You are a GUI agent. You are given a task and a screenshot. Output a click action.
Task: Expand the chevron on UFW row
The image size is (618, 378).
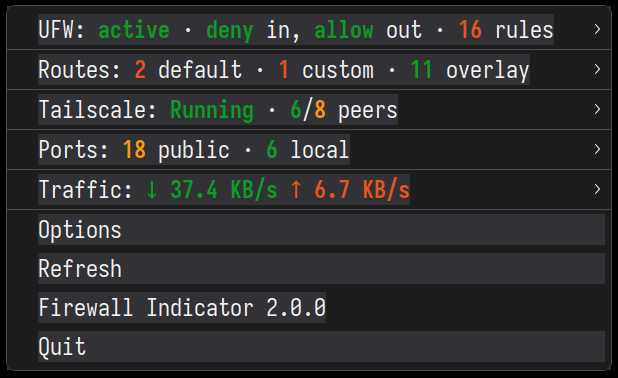[598, 30]
